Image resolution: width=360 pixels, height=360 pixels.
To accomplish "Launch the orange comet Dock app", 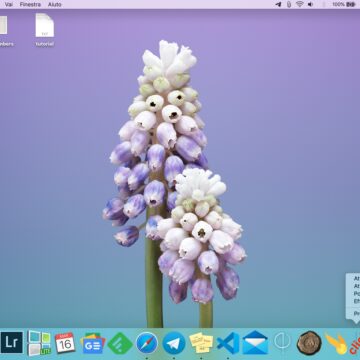I will [336, 344].
